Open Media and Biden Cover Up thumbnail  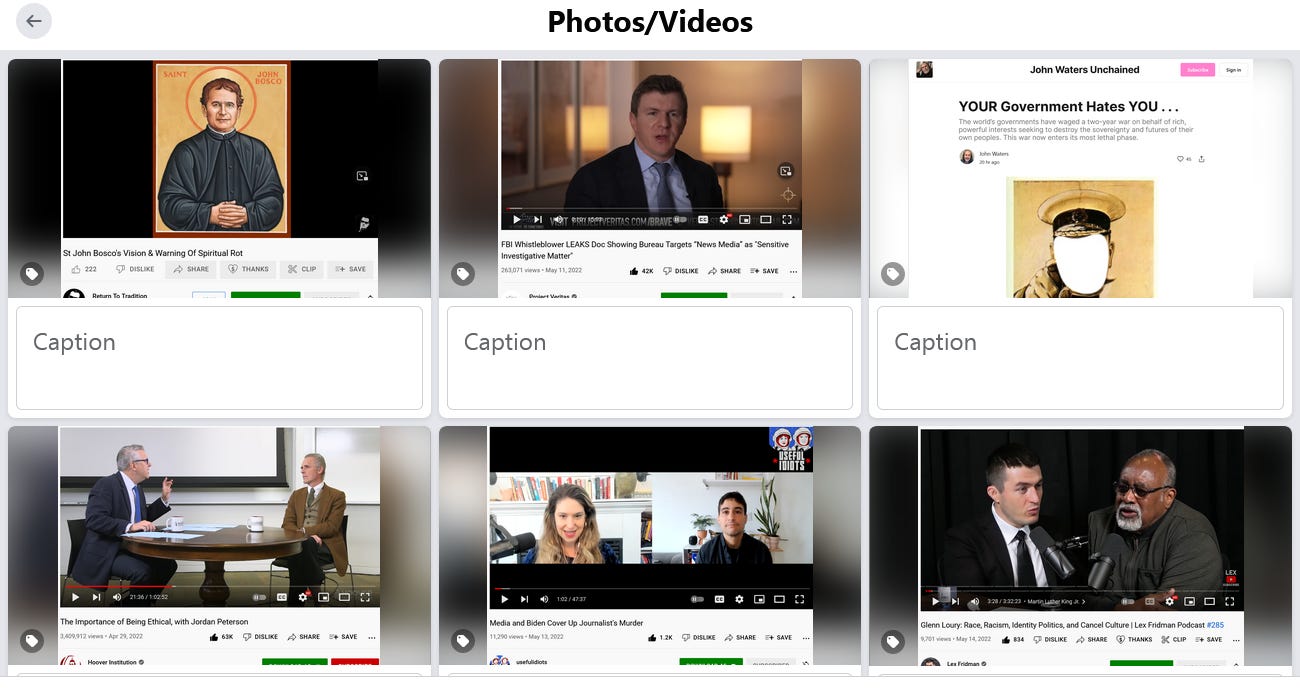click(650, 546)
